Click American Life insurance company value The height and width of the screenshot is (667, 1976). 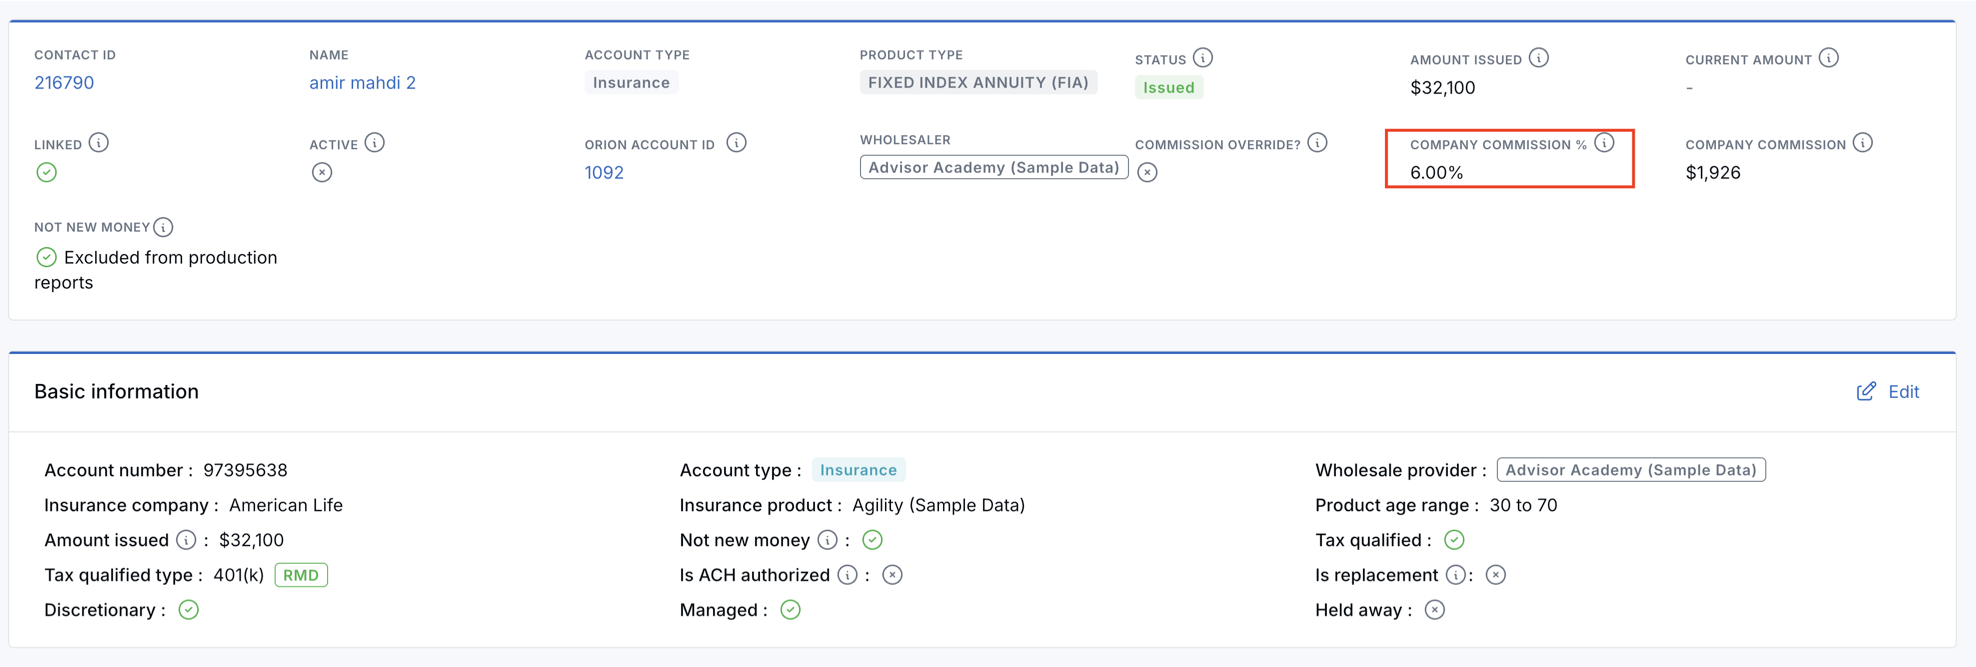click(x=286, y=505)
